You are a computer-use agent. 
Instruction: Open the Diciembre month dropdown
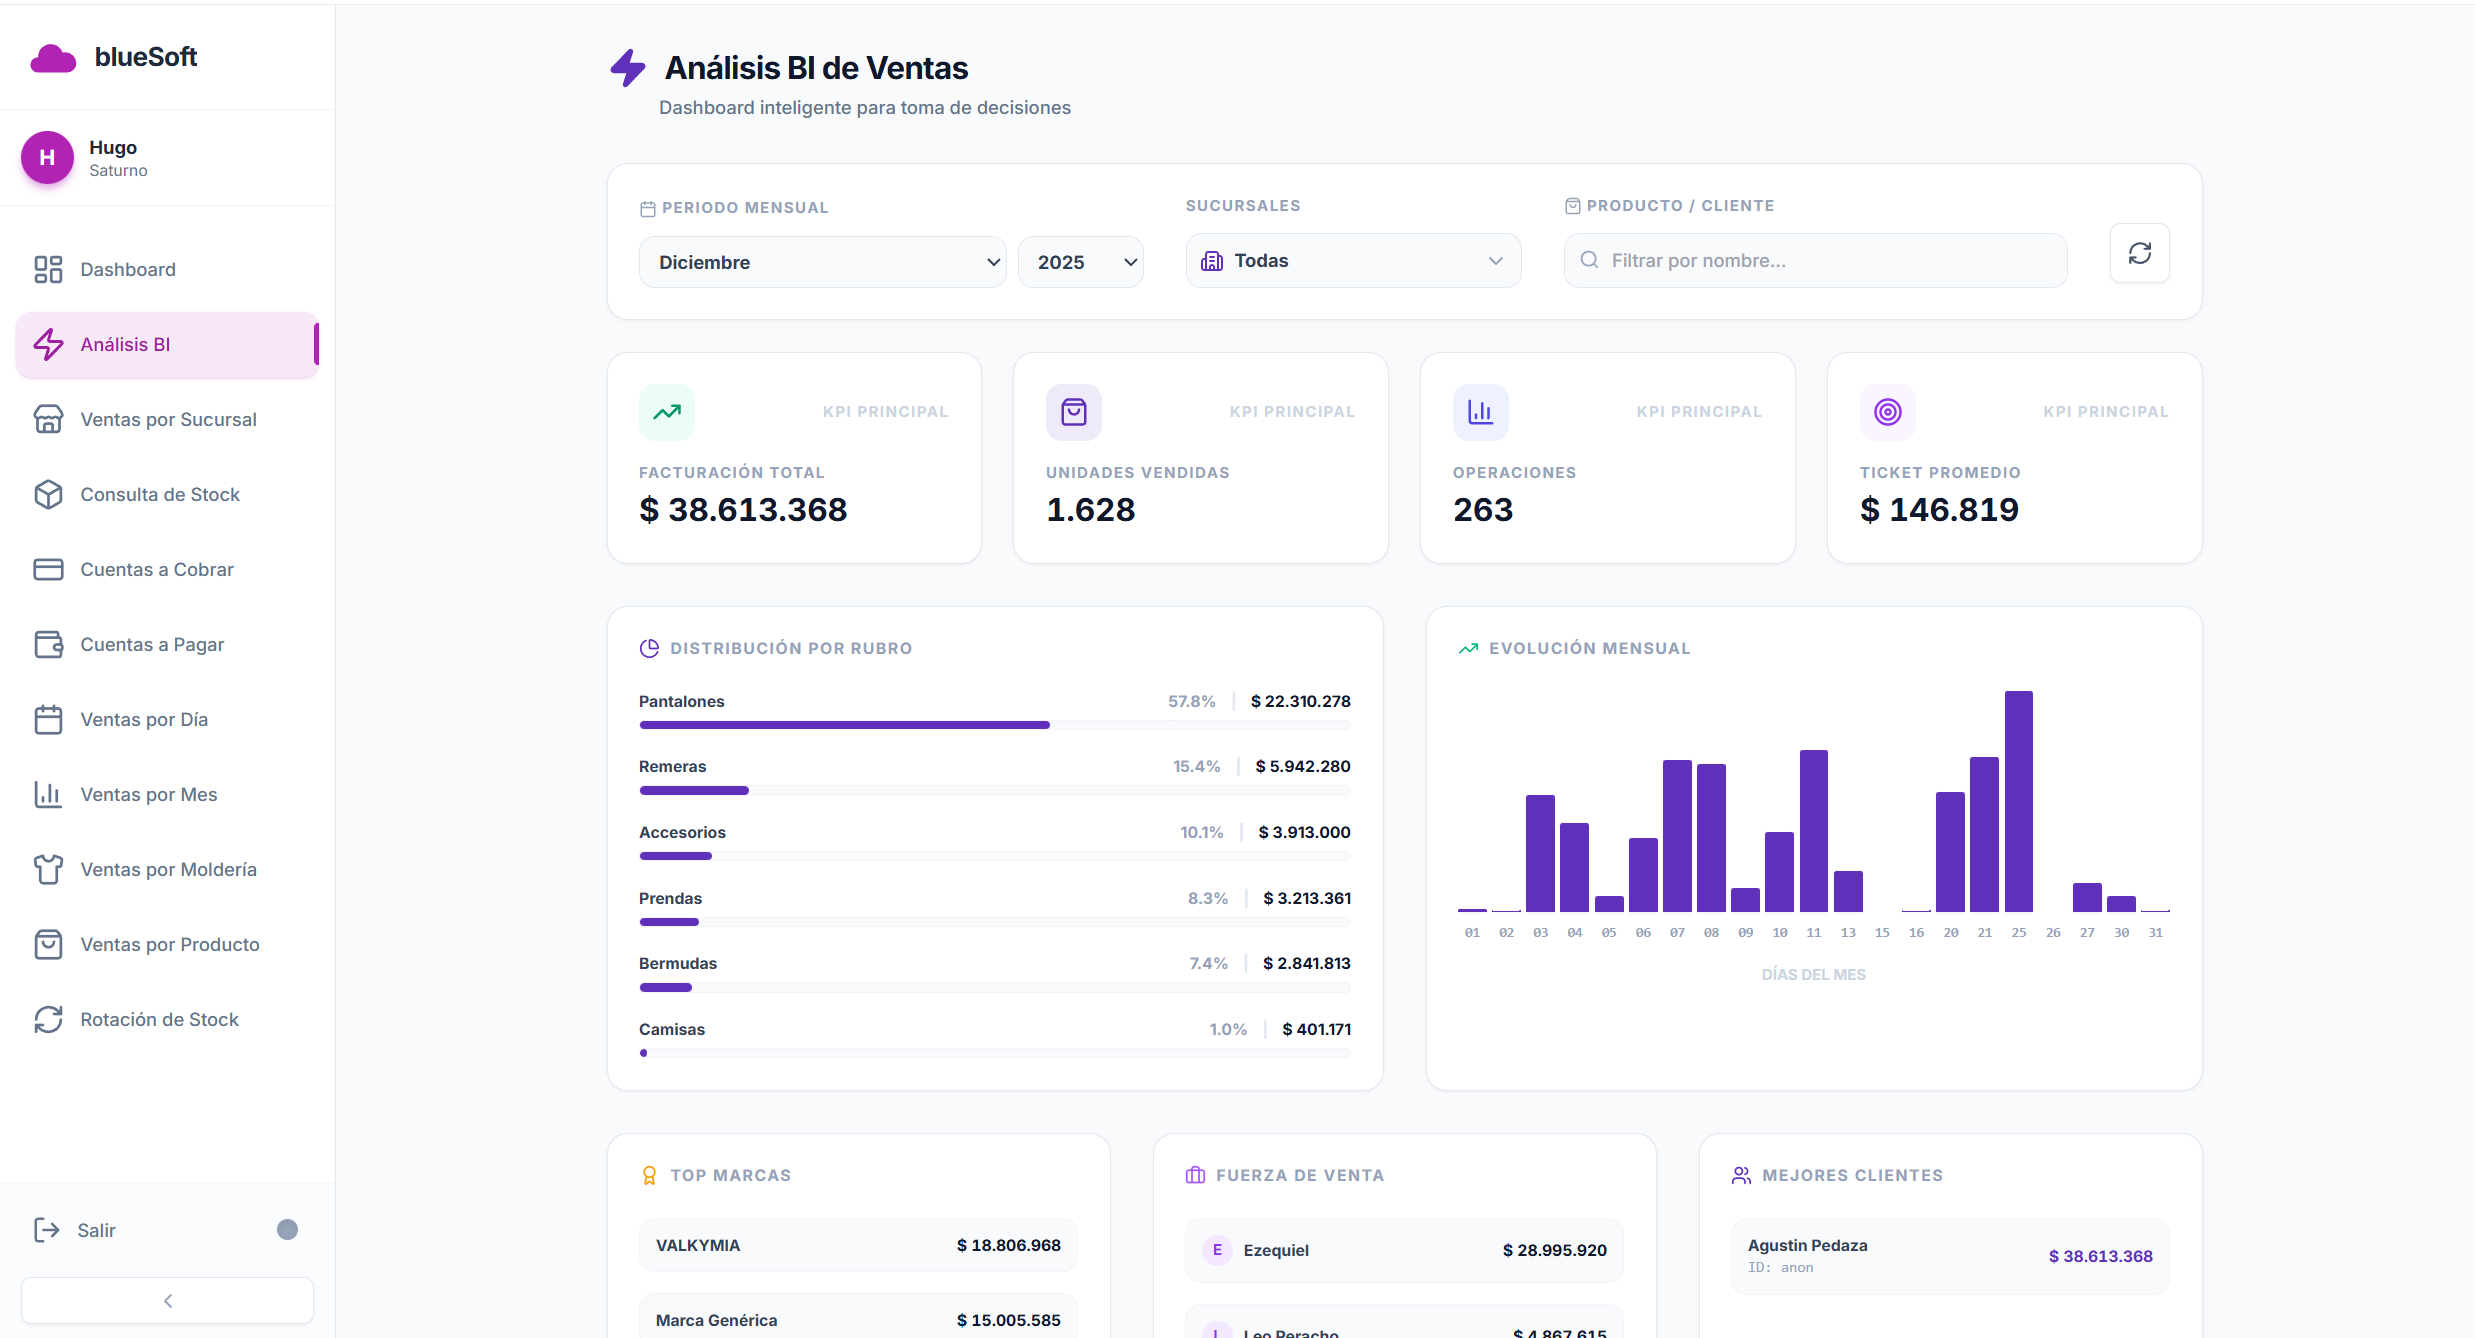(x=821, y=261)
